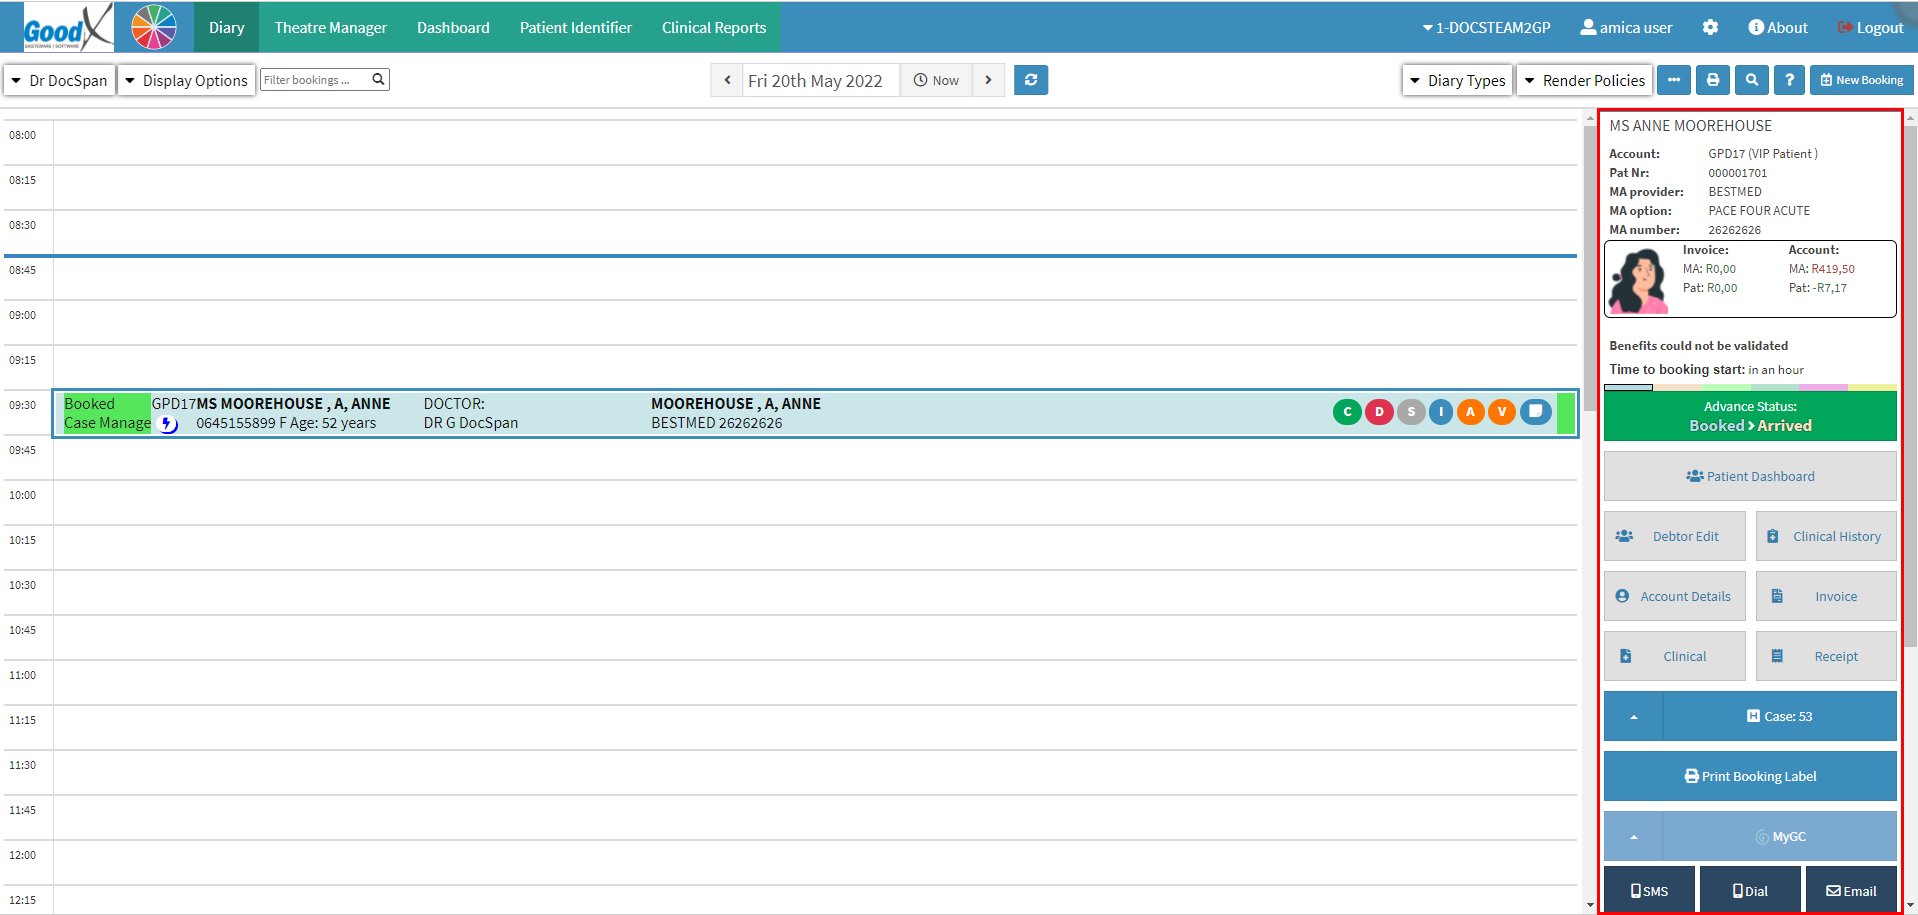The height and width of the screenshot is (915, 1918).
Task: Click the green C booking indicator
Action: tap(1347, 412)
